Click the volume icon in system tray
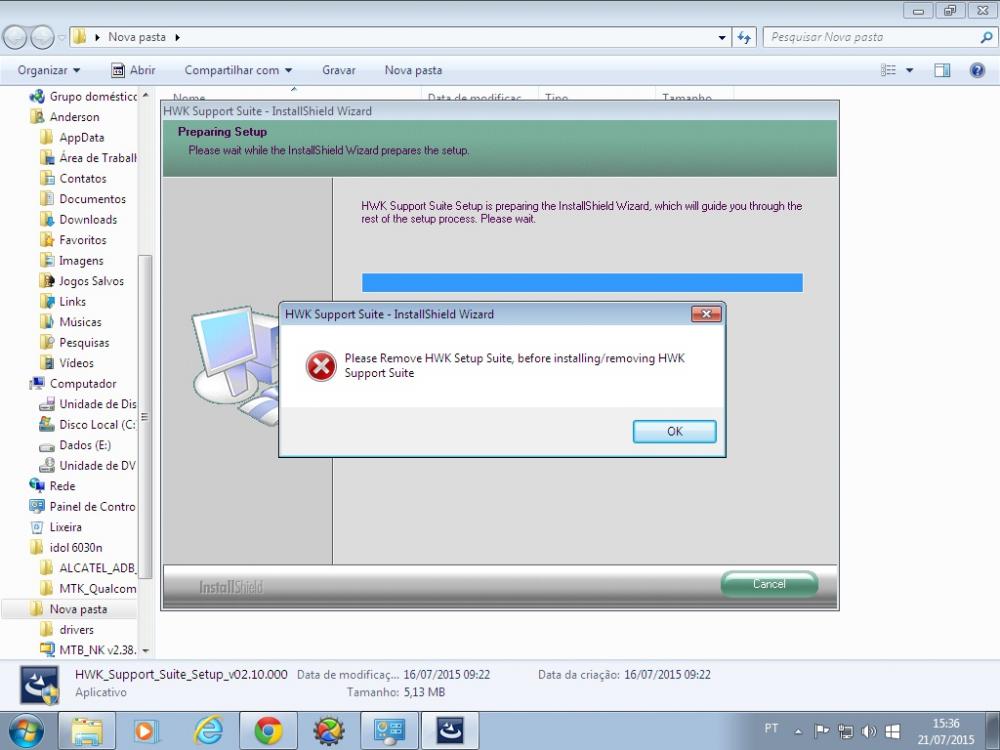This screenshot has width=1000, height=750. point(868,731)
